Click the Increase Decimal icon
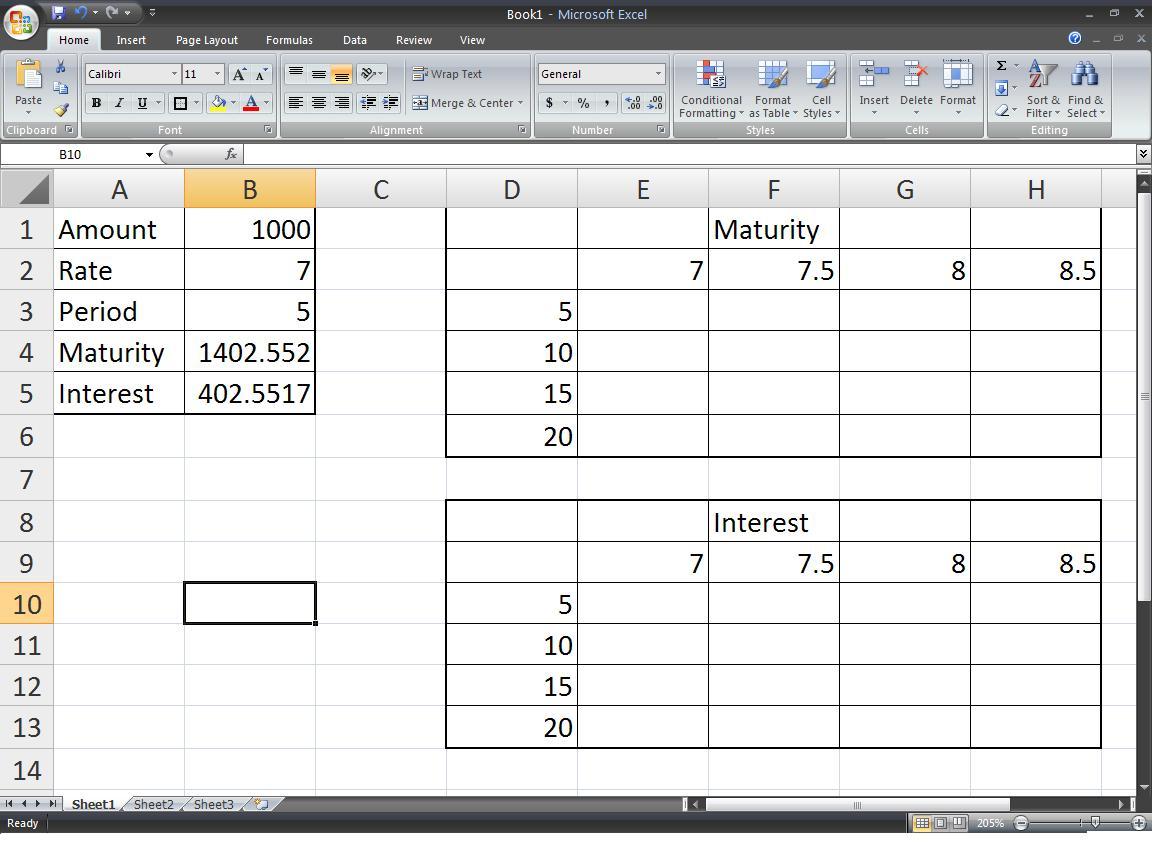Viewport: 1152px width, 864px height. coord(630,102)
